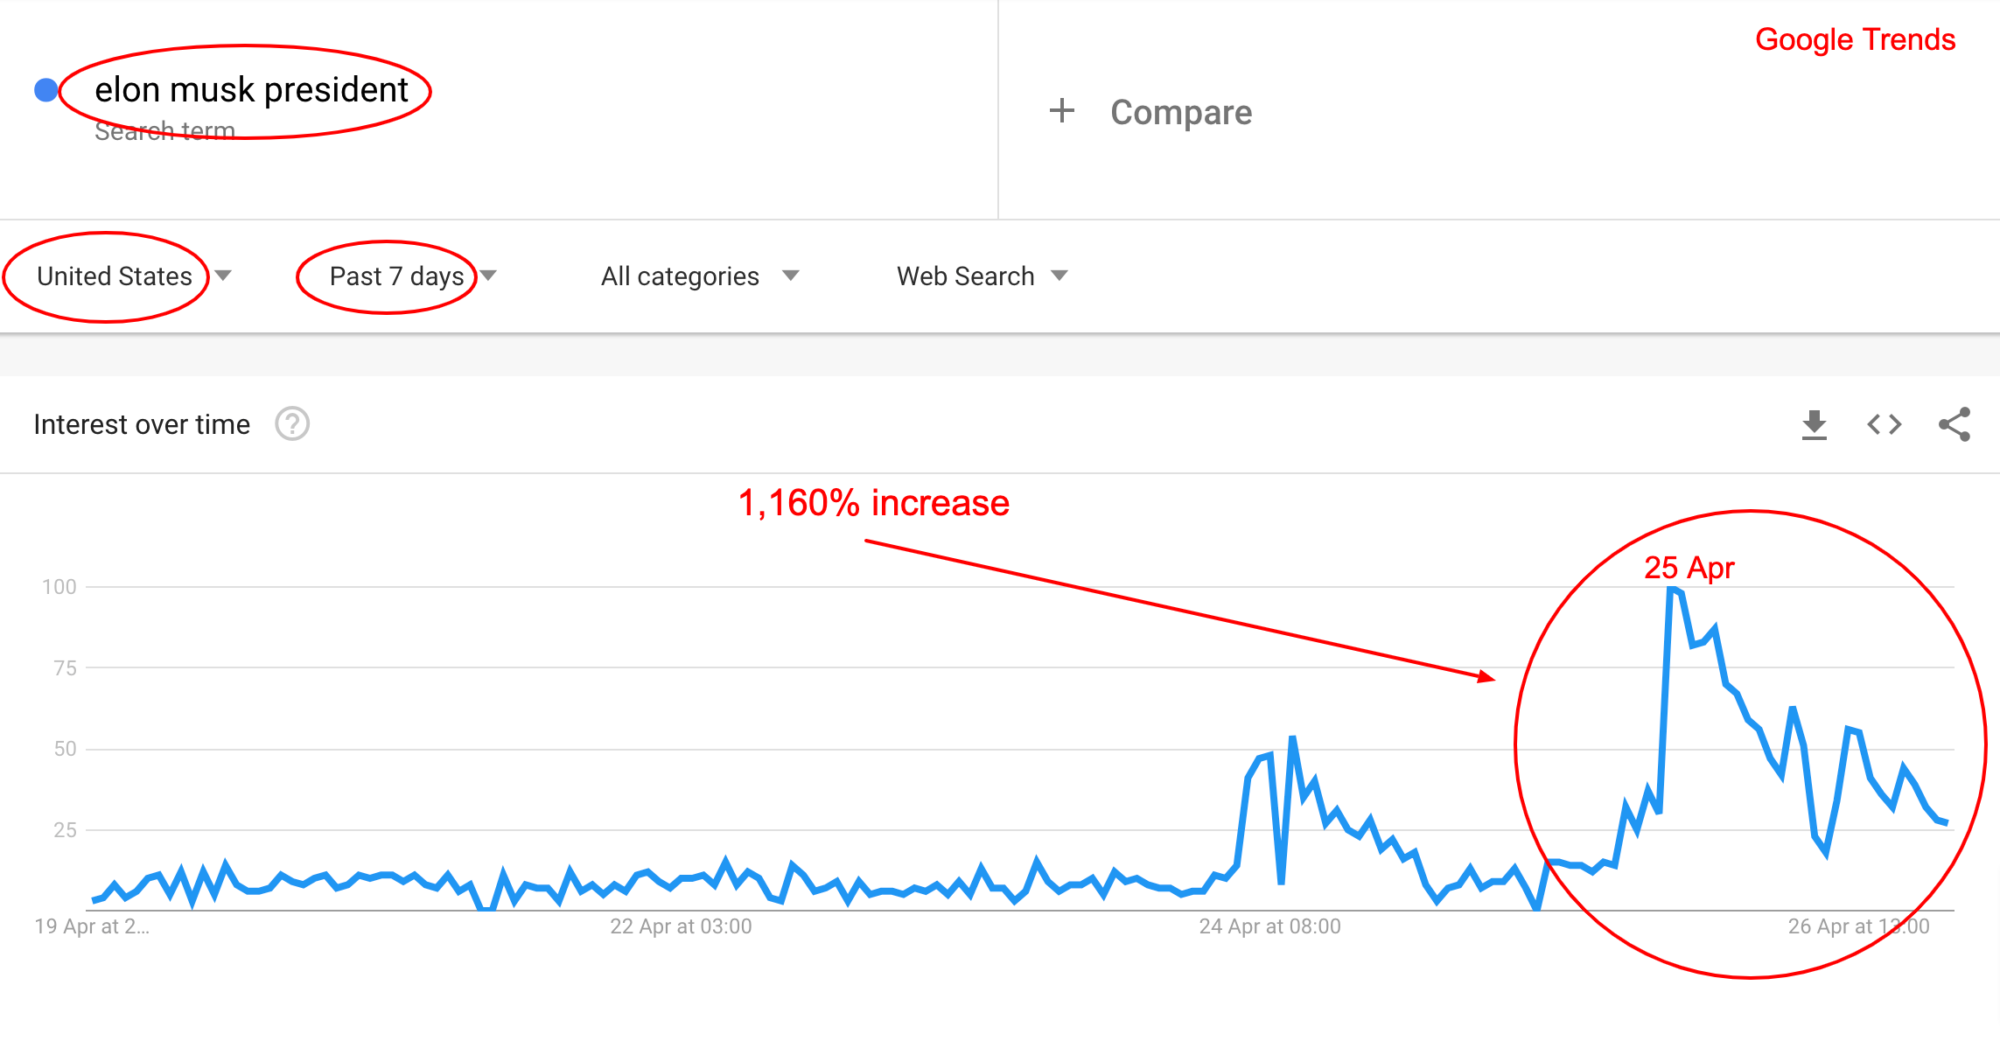
Task: Expand the Web Search type dropdown
Action: (965, 276)
